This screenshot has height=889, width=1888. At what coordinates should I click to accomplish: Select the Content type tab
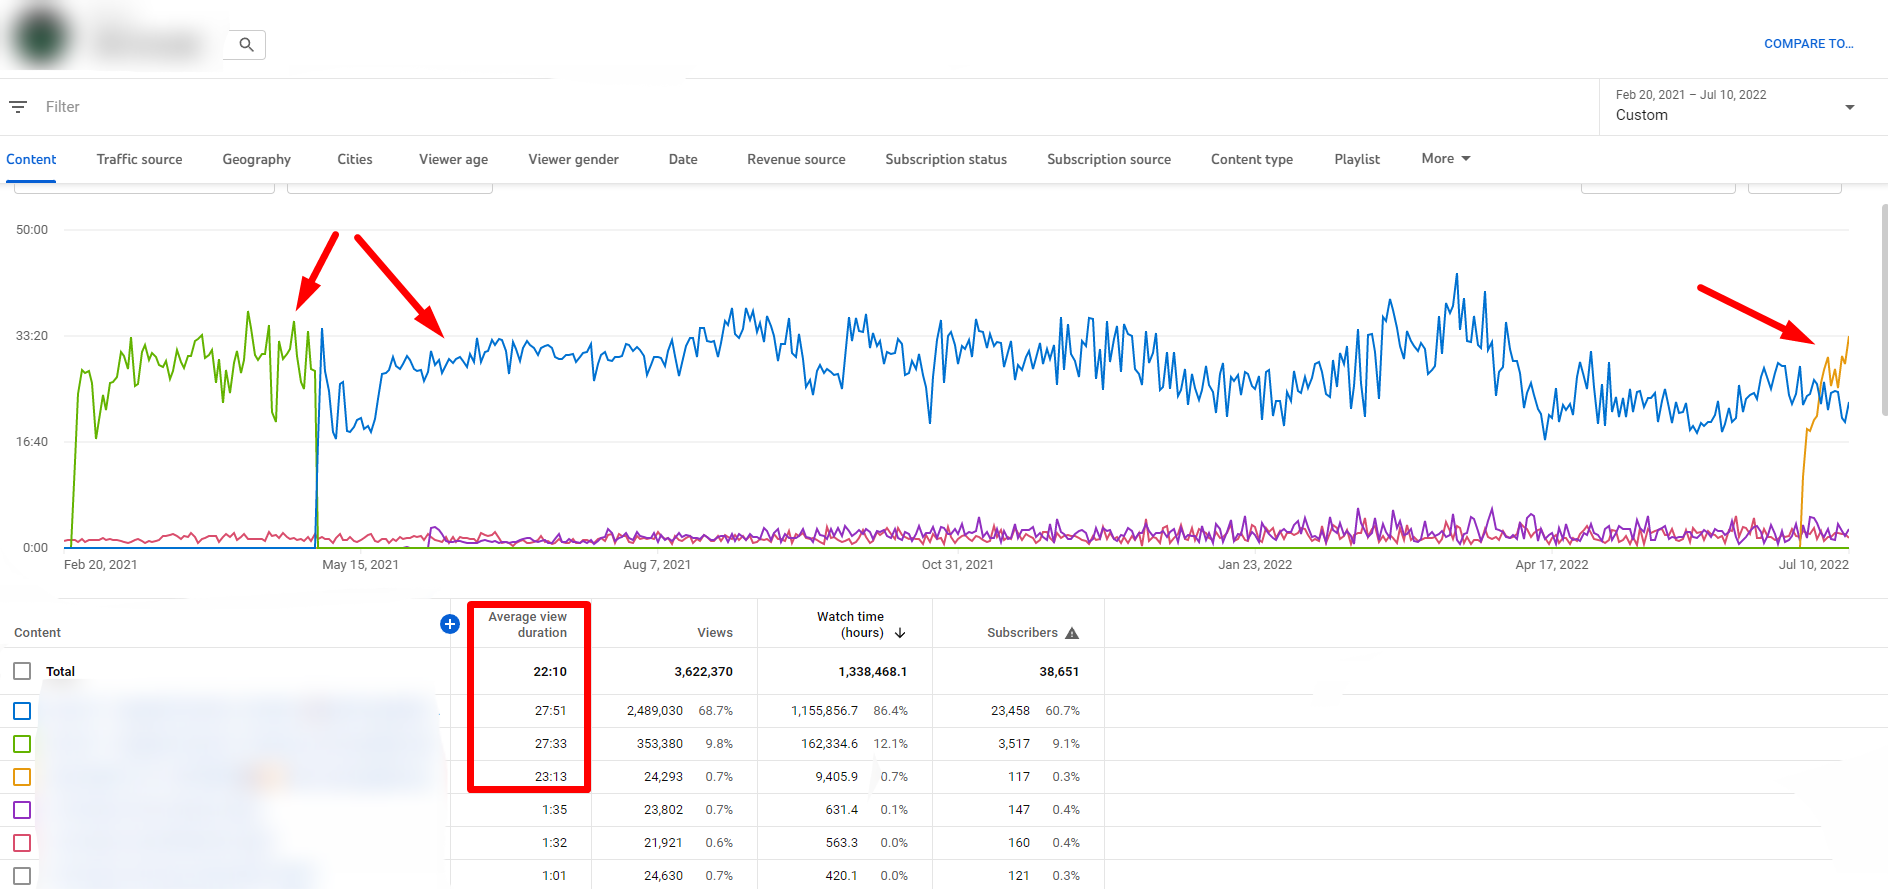(1252, 159)
